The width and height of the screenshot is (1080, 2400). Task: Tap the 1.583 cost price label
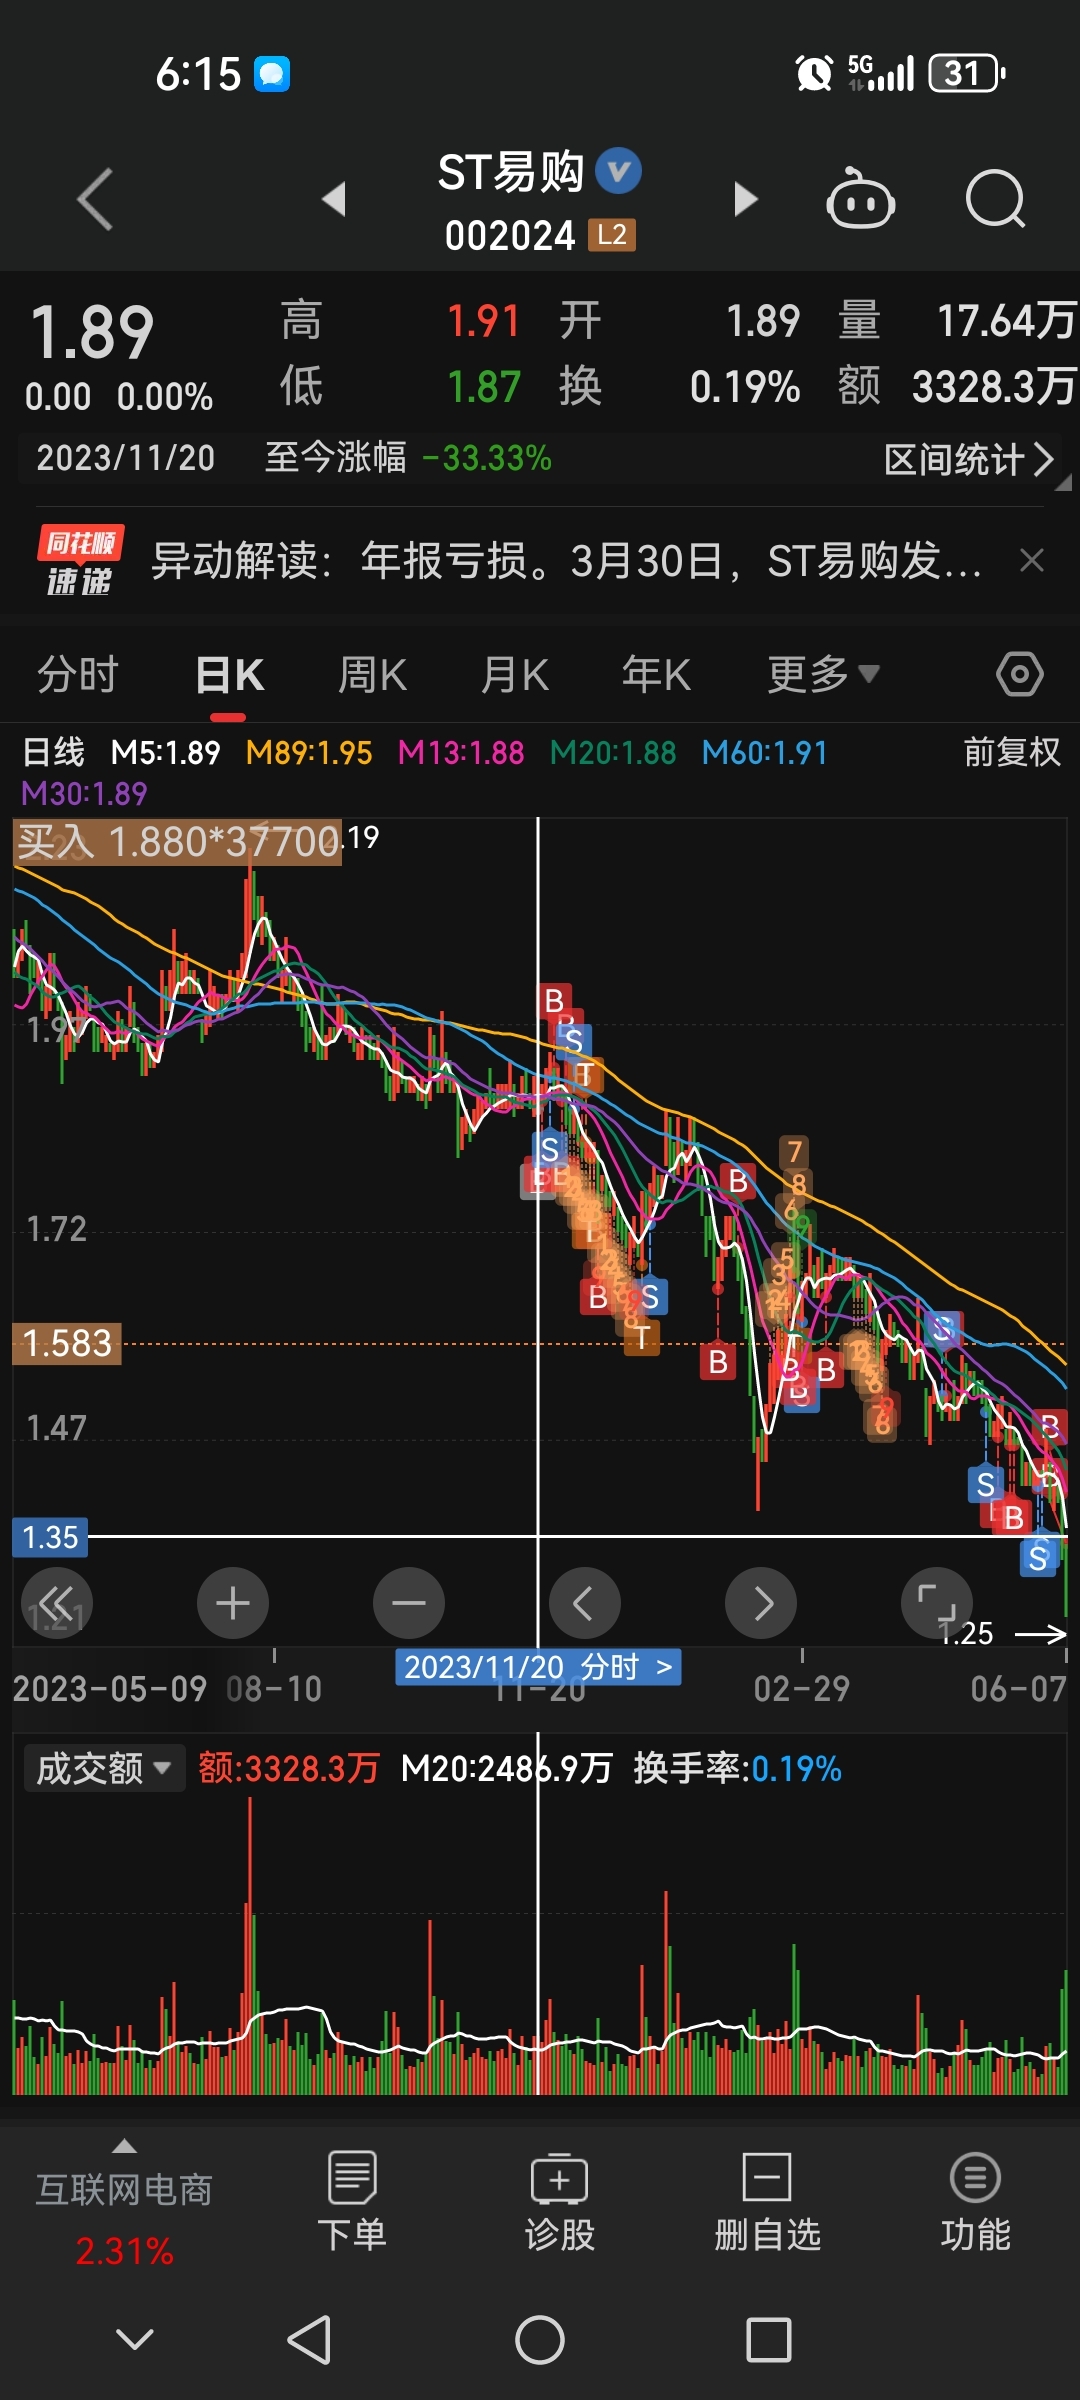67,1344
